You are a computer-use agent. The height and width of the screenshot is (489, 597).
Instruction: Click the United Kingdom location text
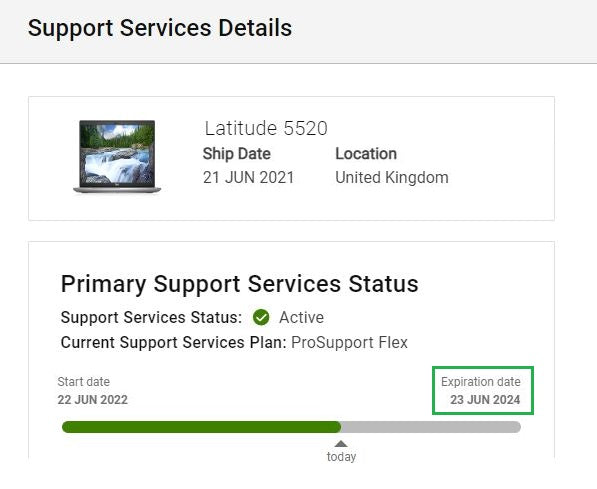coord(392,177)
